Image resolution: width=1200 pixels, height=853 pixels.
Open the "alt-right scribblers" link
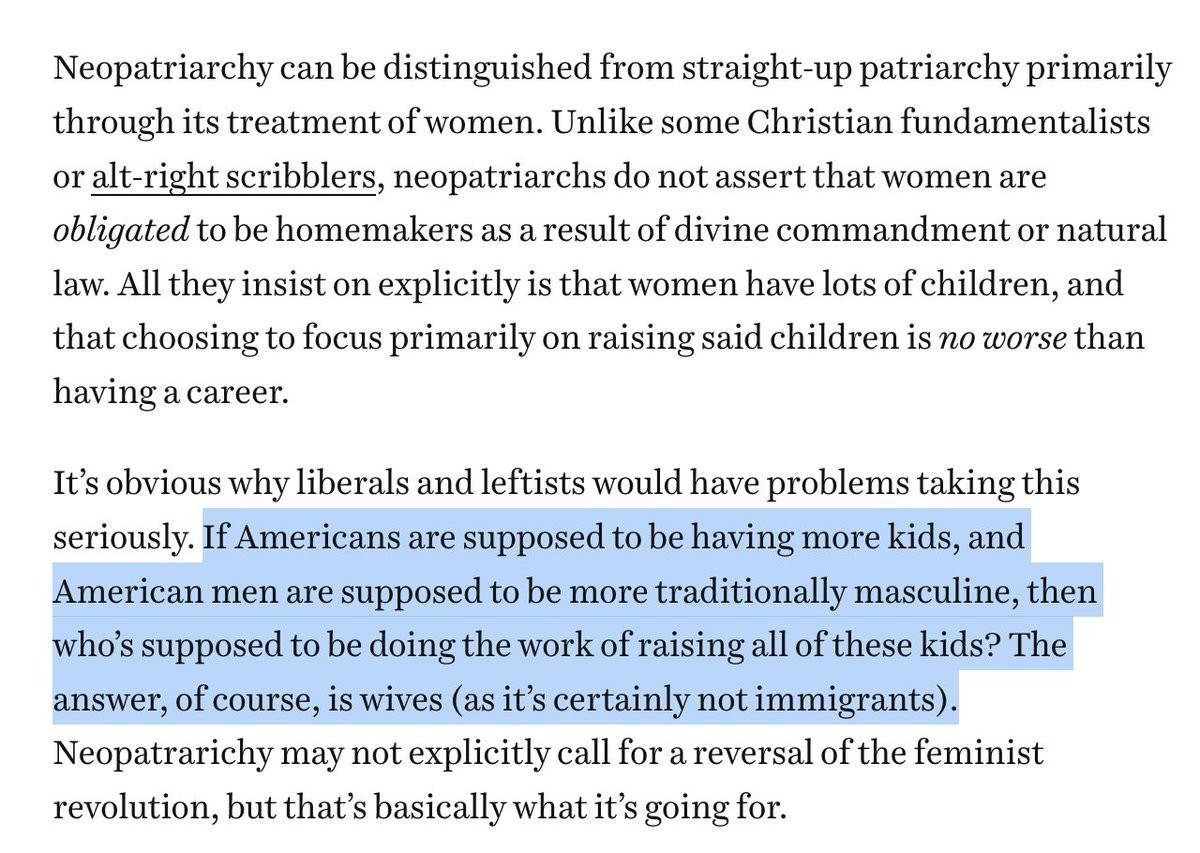(234, 178)
